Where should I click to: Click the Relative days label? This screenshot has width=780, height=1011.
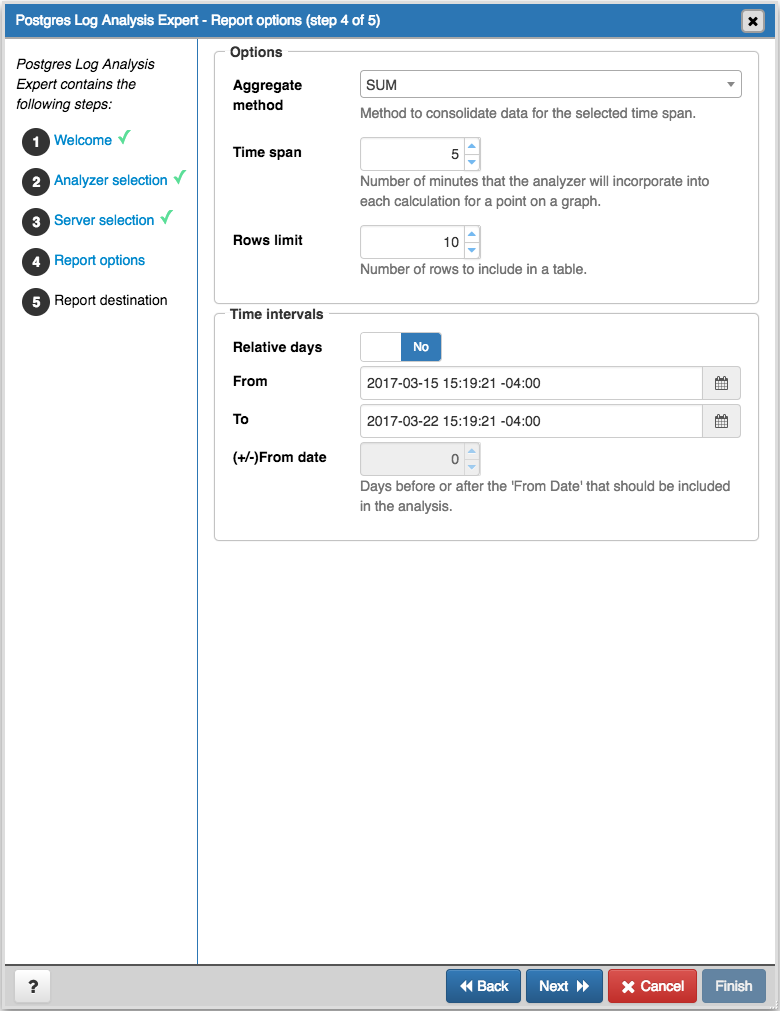277,347
